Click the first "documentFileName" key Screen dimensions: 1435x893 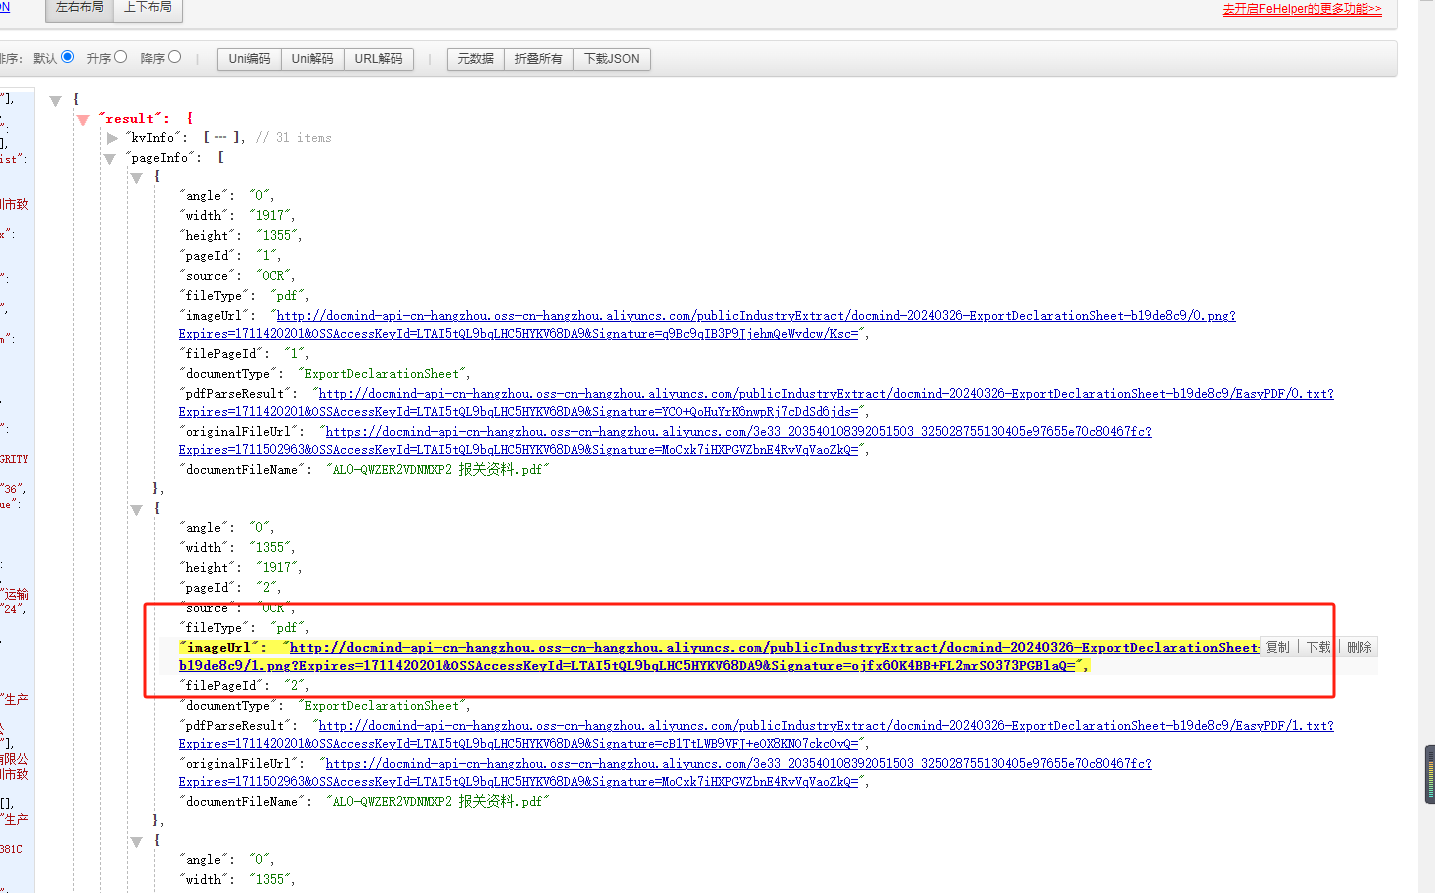(x=242, y=470)
